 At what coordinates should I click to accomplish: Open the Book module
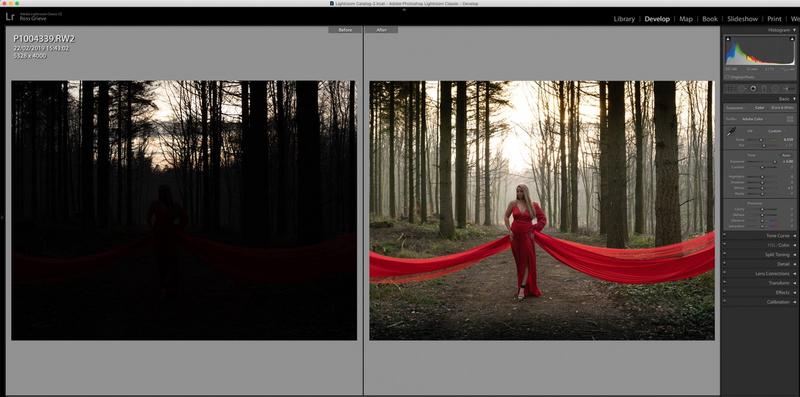[710, 19]
